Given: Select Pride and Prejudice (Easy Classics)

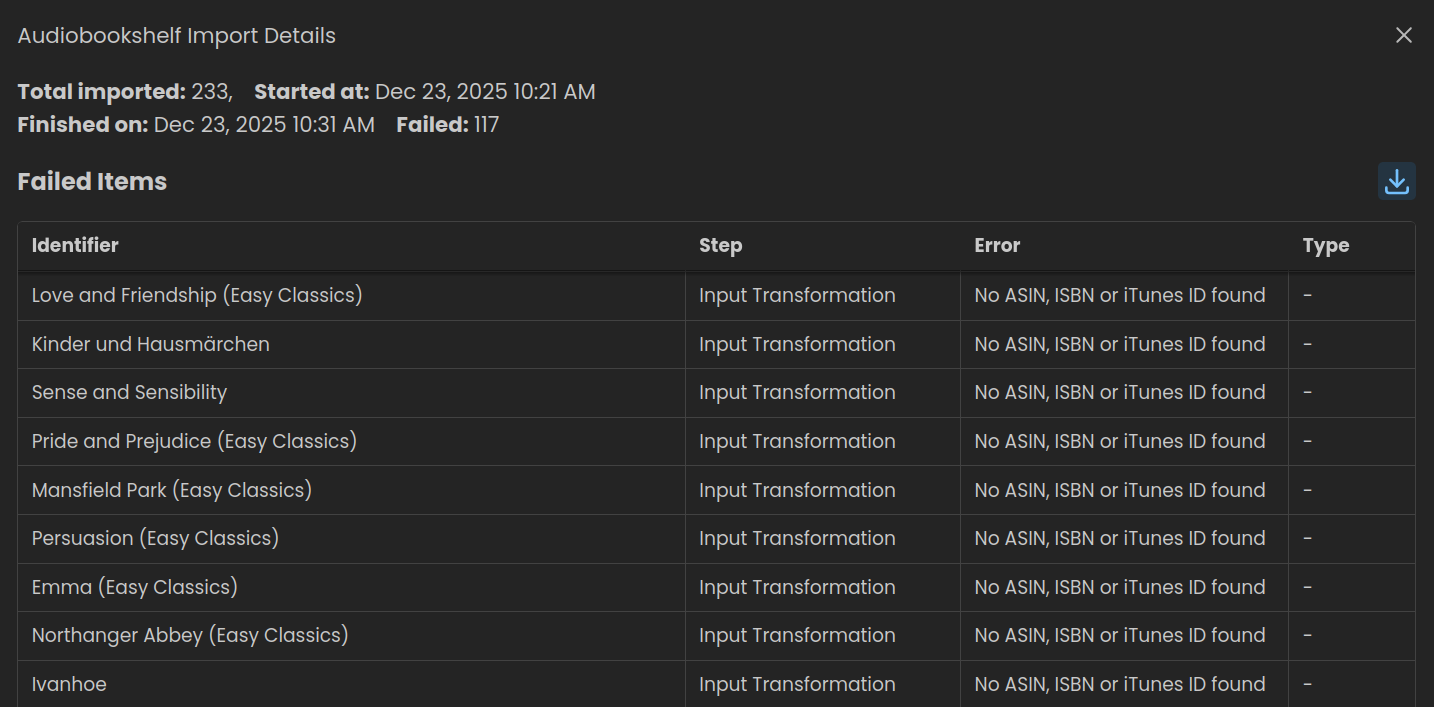Looking at the screenshot, I should pos(194,442).
